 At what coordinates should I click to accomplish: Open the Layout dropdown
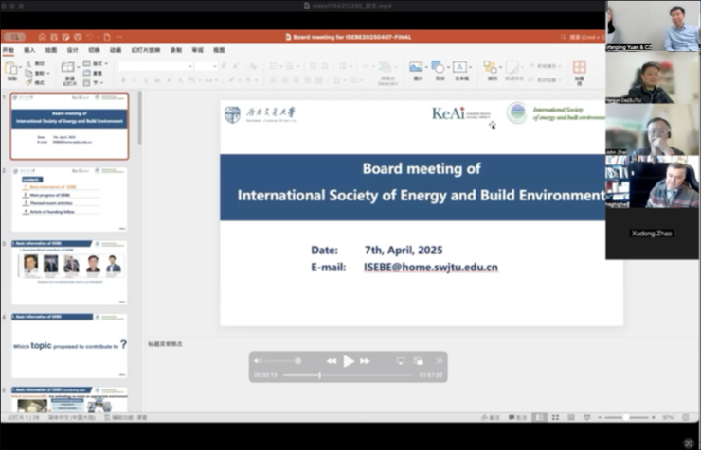tap(96, 64)
